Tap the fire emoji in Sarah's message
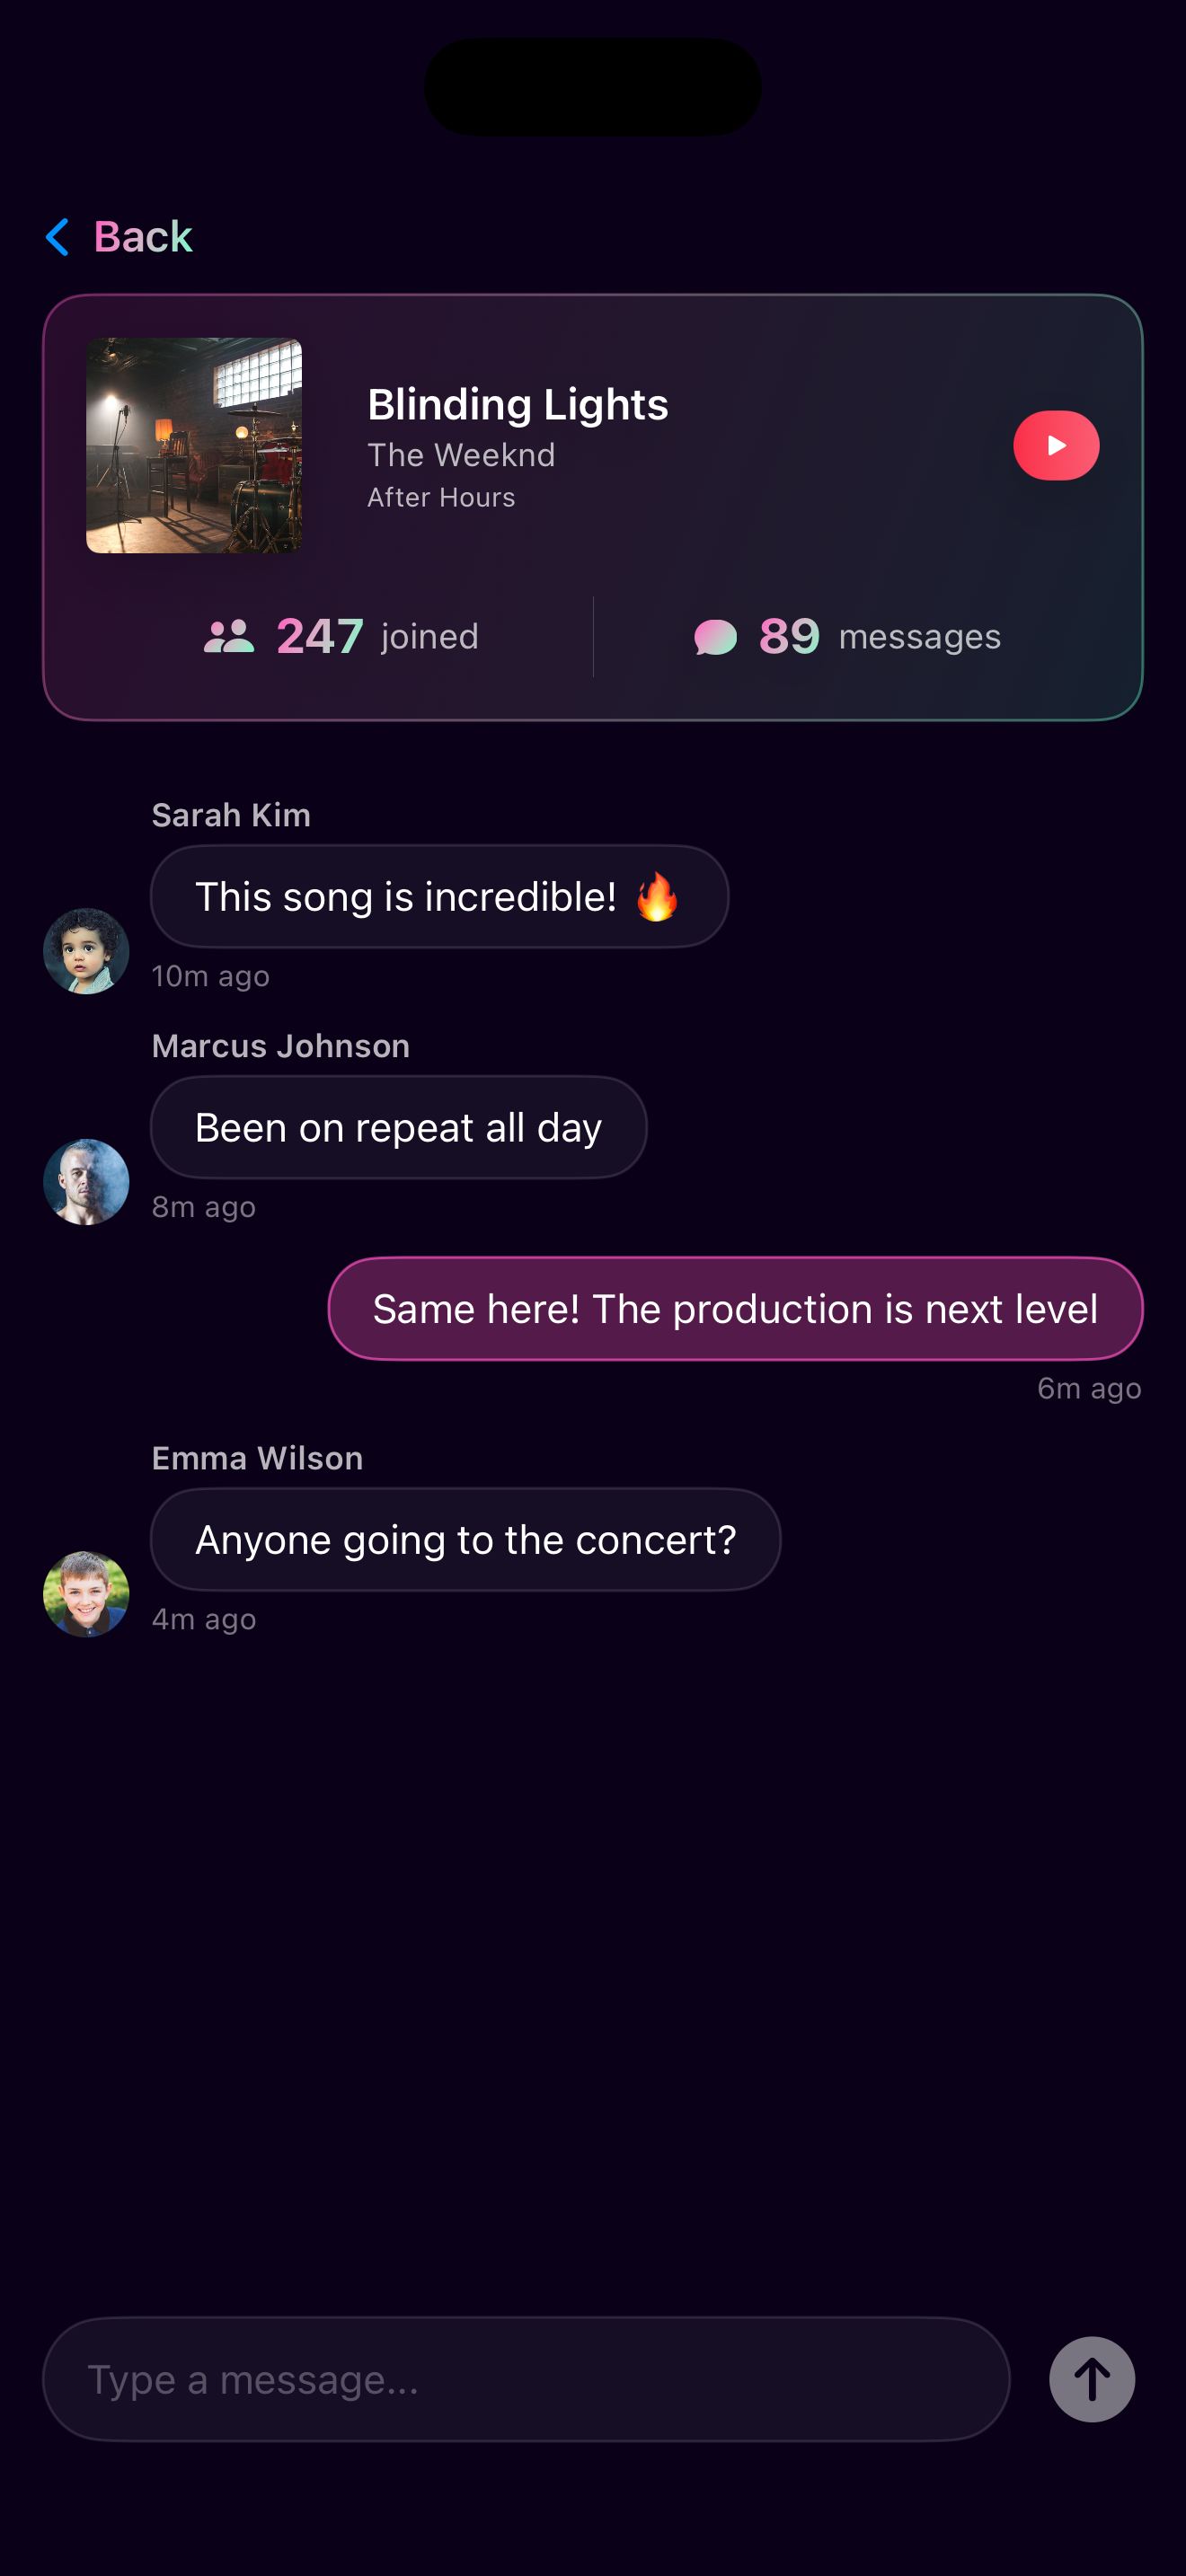The width and height of the screenshot is (1186, 2576). (x=657, y=896)
